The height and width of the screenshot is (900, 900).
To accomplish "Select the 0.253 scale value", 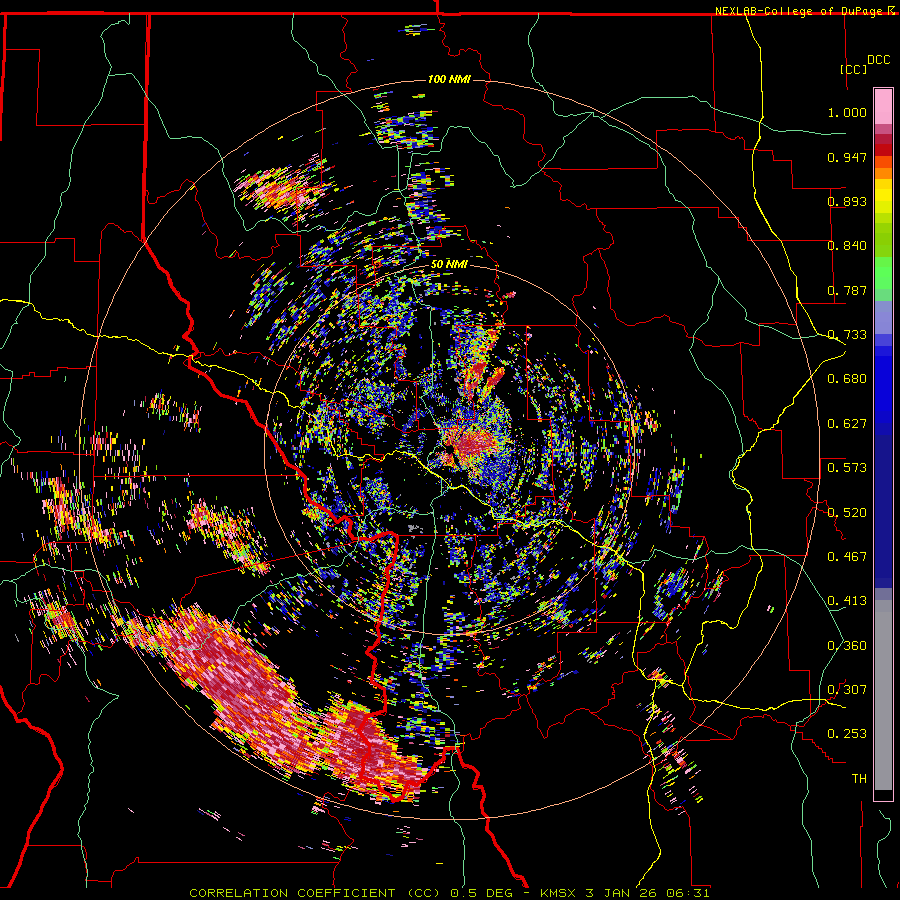I will click(847, 734).
